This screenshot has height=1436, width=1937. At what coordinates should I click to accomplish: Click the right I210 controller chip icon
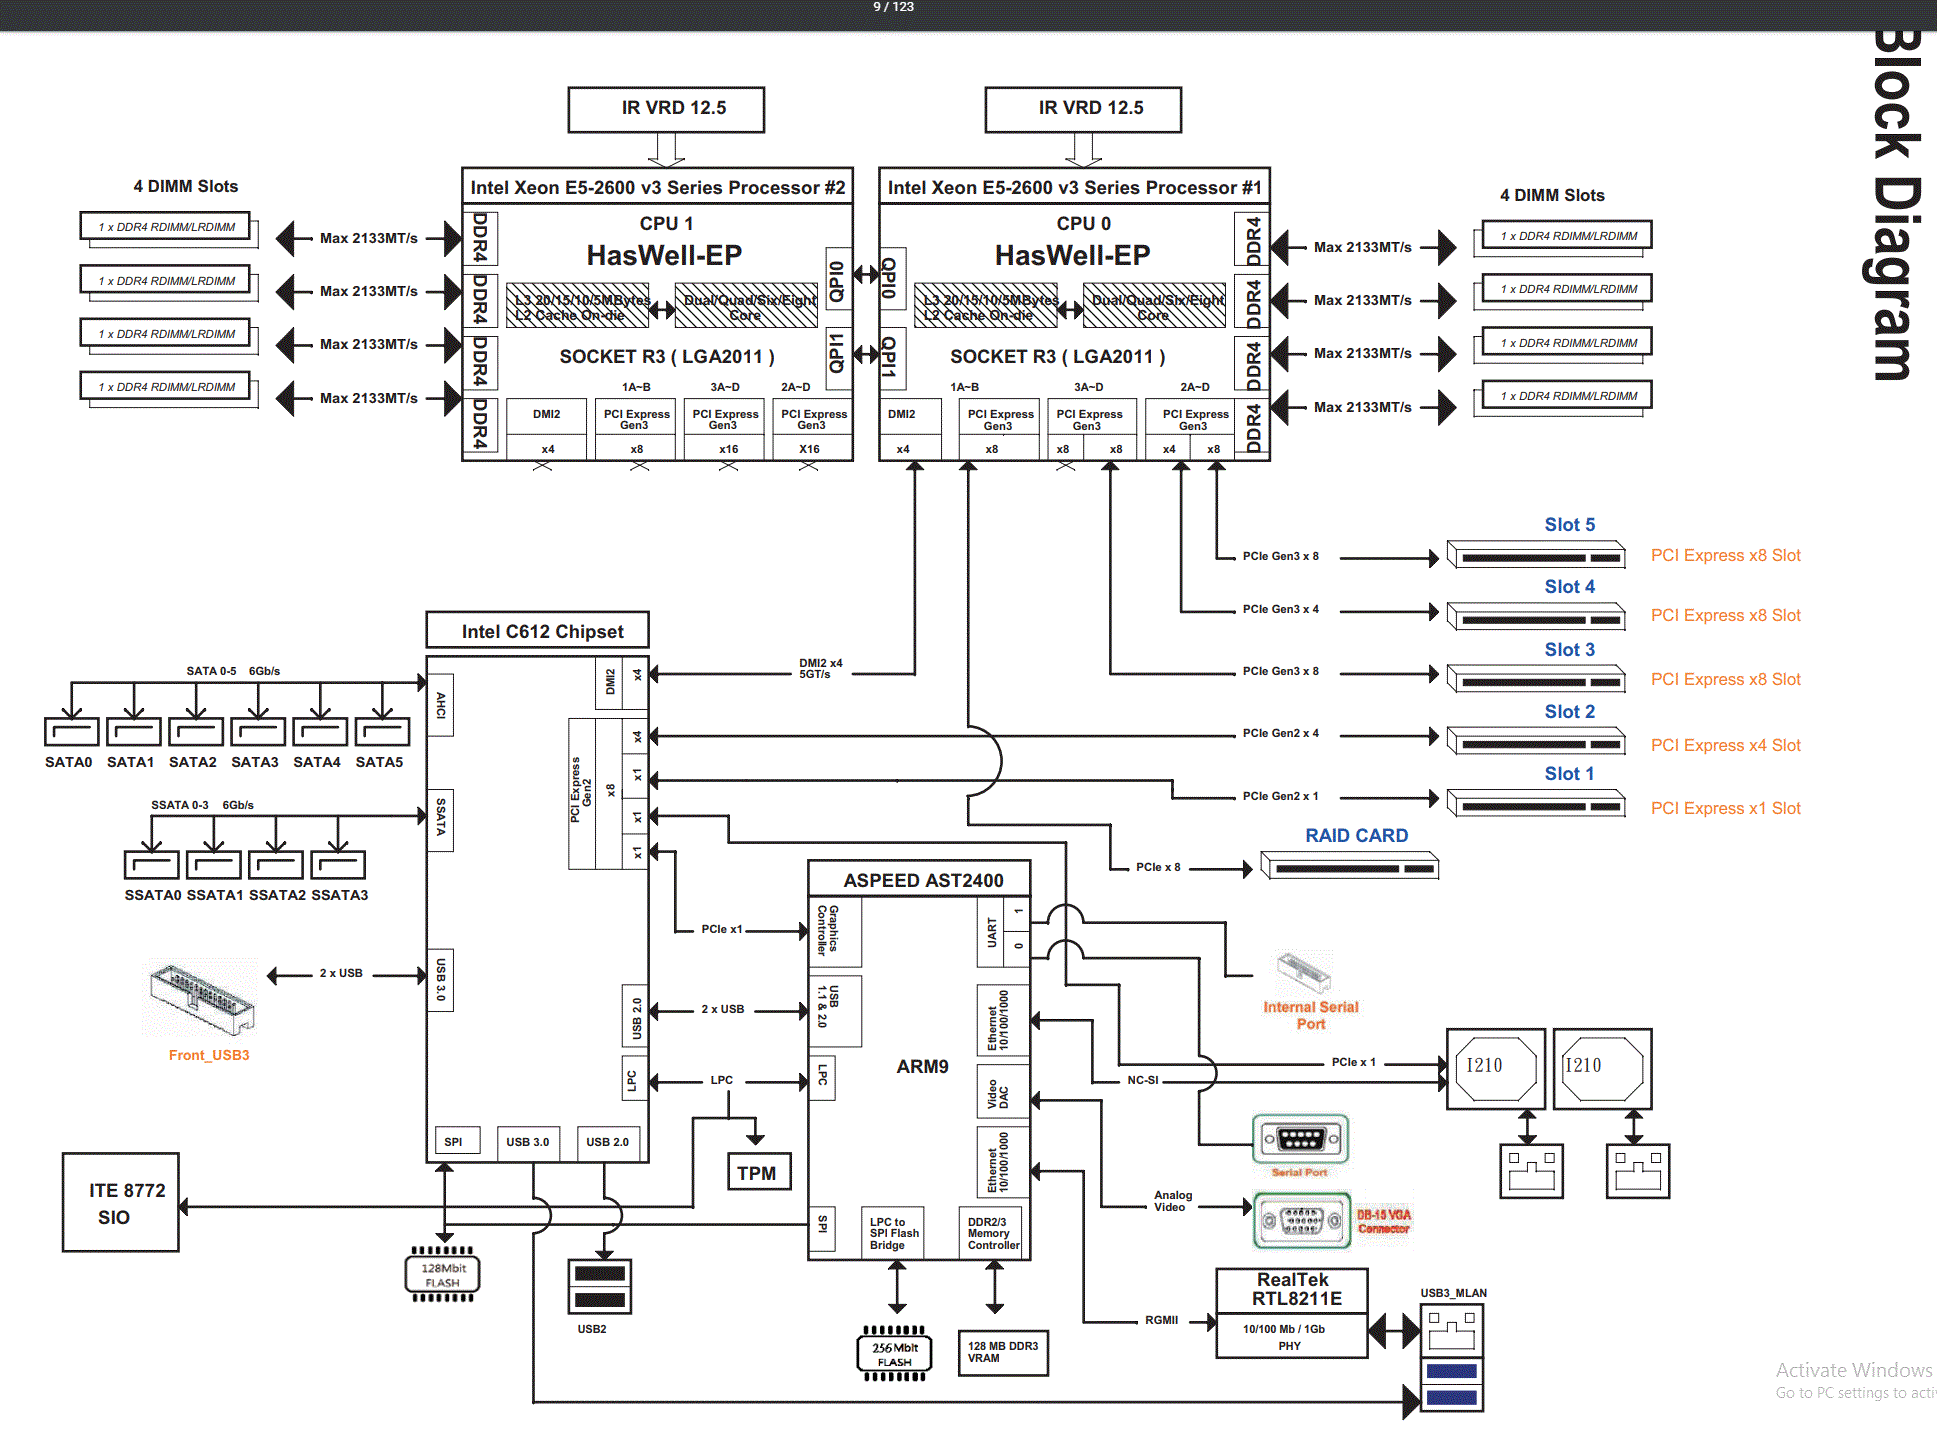point(1602,1069)
